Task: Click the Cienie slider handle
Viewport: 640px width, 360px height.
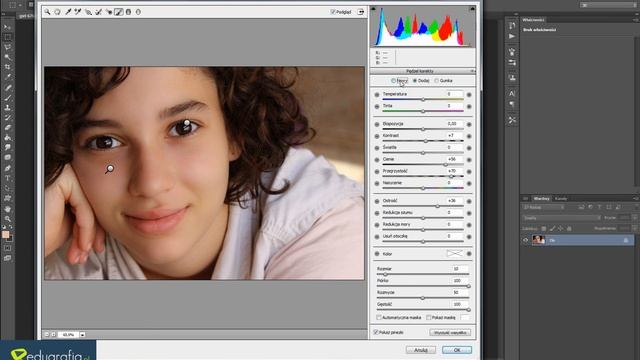Action: [x=445, y=164]
